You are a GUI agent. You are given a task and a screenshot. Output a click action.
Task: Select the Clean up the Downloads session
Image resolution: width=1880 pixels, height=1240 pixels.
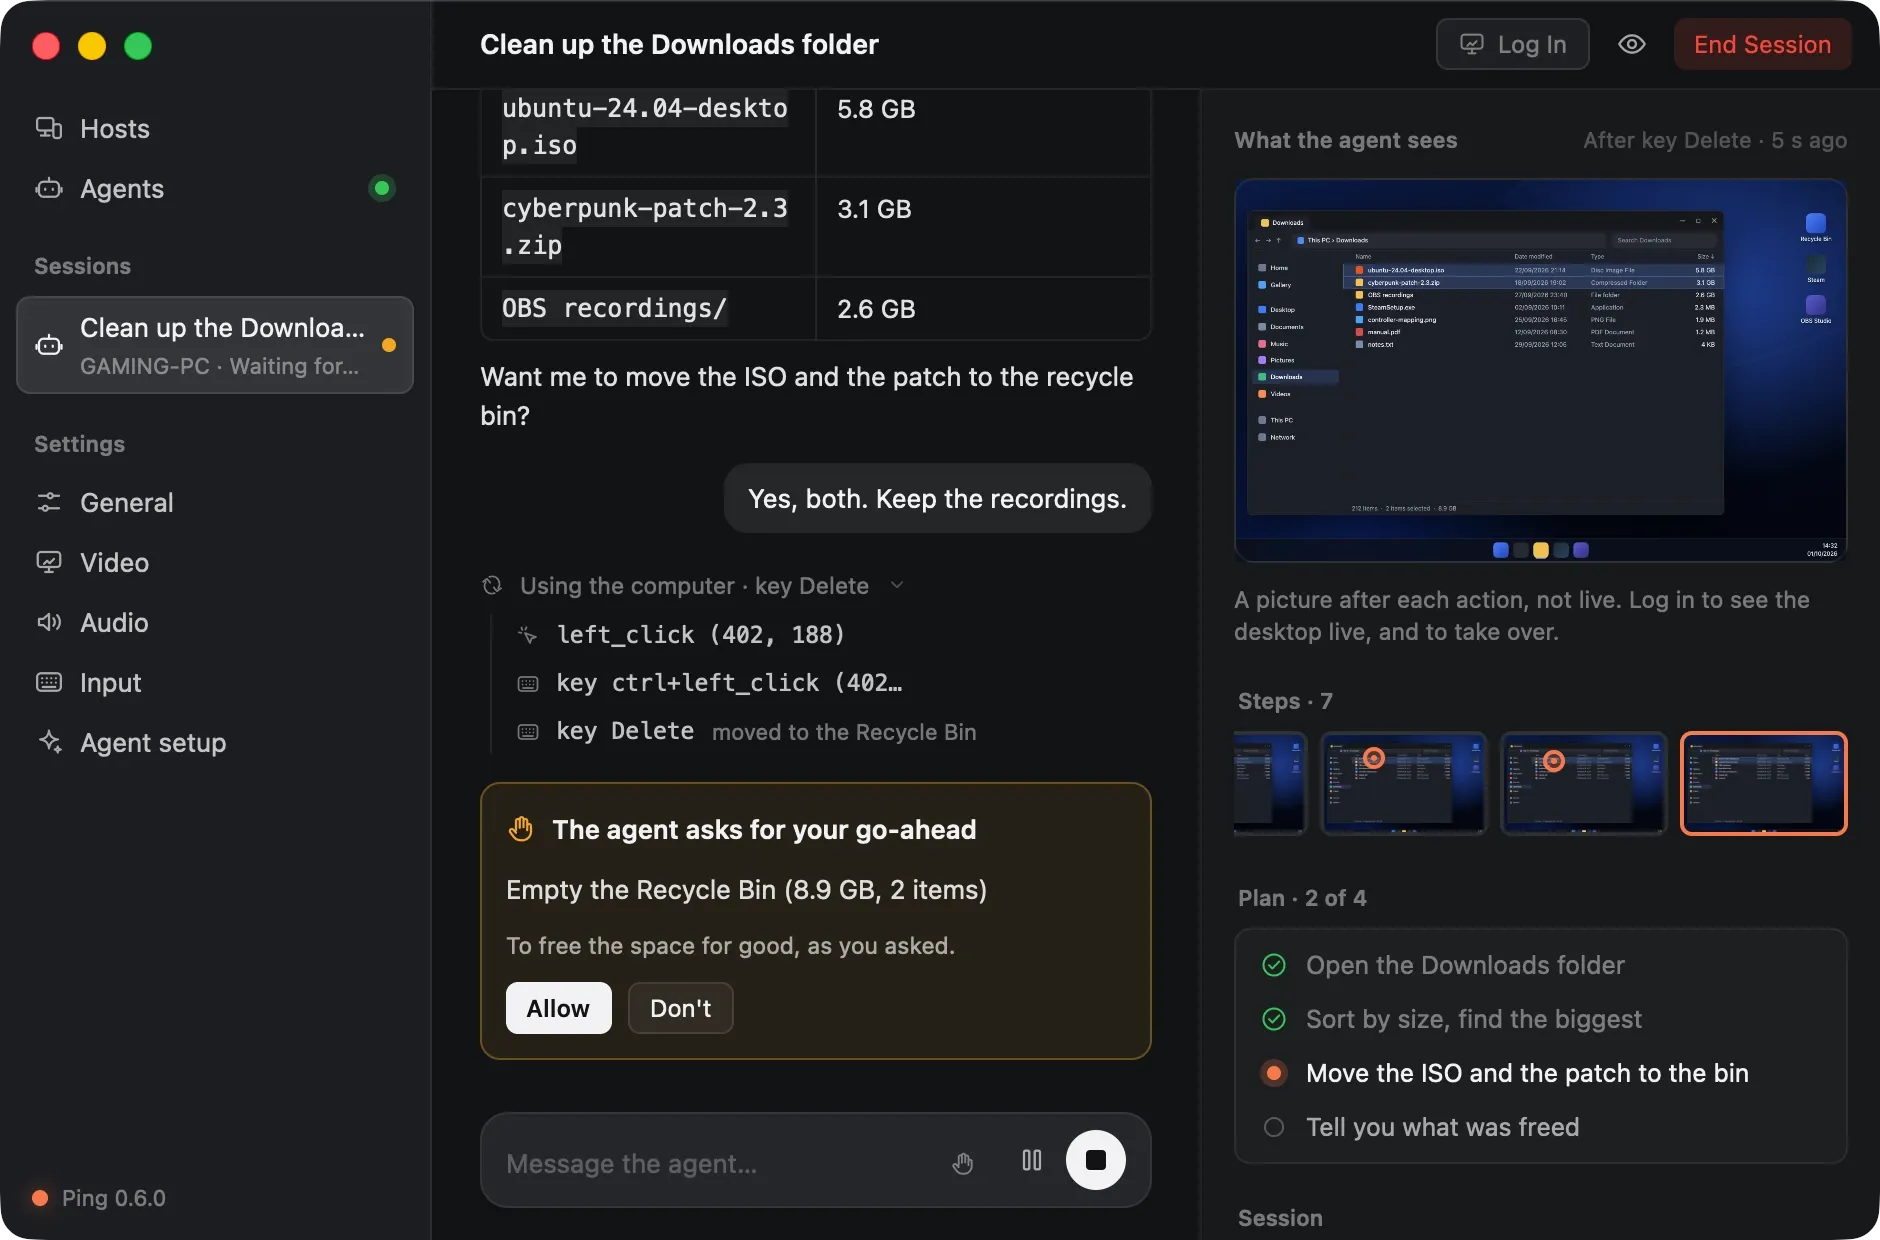pos(215,345)
